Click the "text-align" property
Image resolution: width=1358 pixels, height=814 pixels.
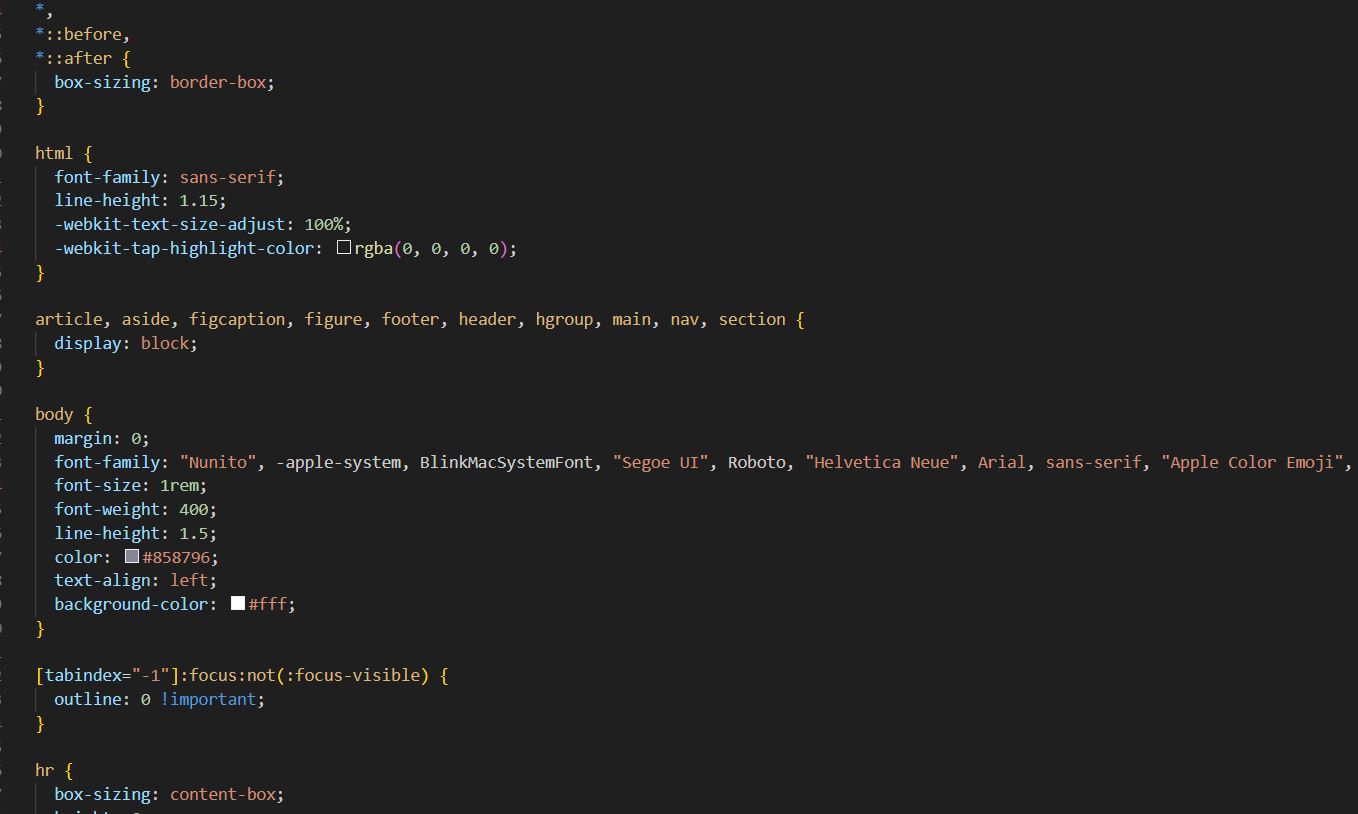102,580
